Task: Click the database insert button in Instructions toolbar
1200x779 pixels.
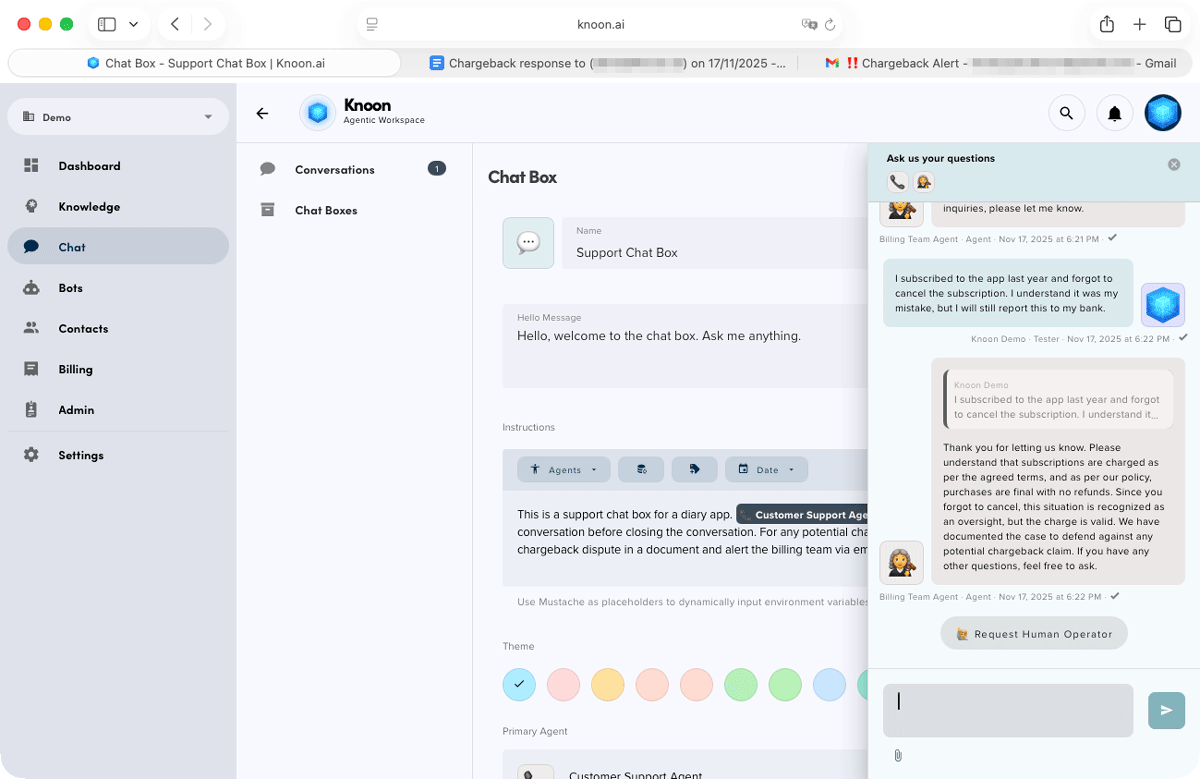Action: (641, 469)
